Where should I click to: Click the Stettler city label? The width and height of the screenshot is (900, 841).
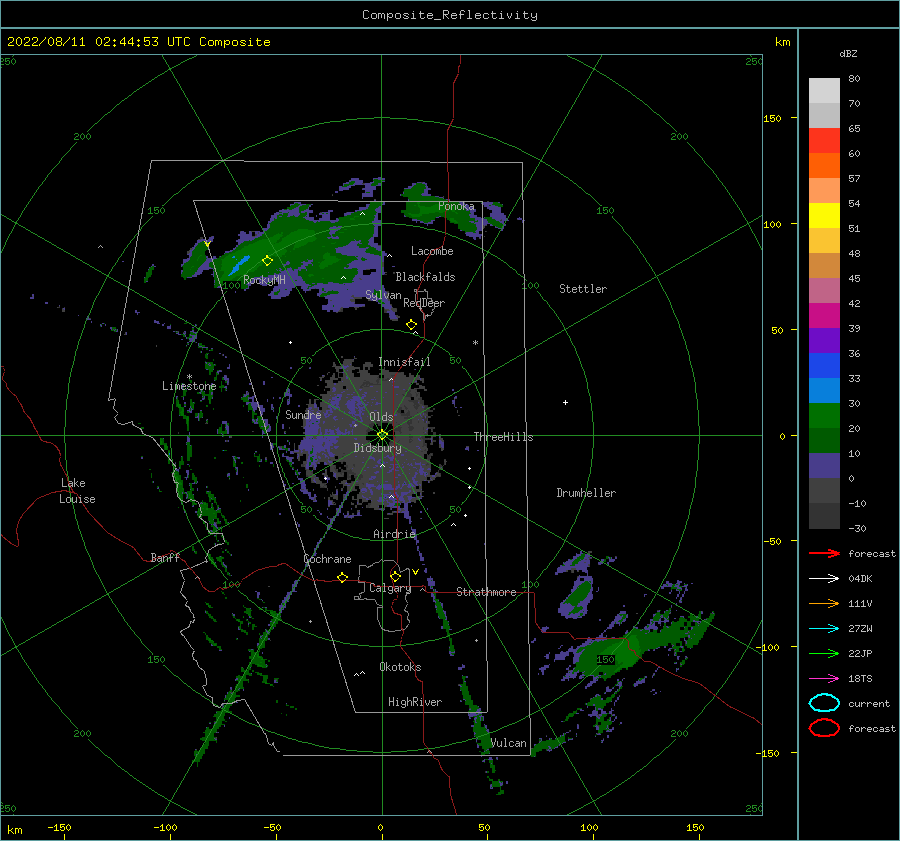583,289
